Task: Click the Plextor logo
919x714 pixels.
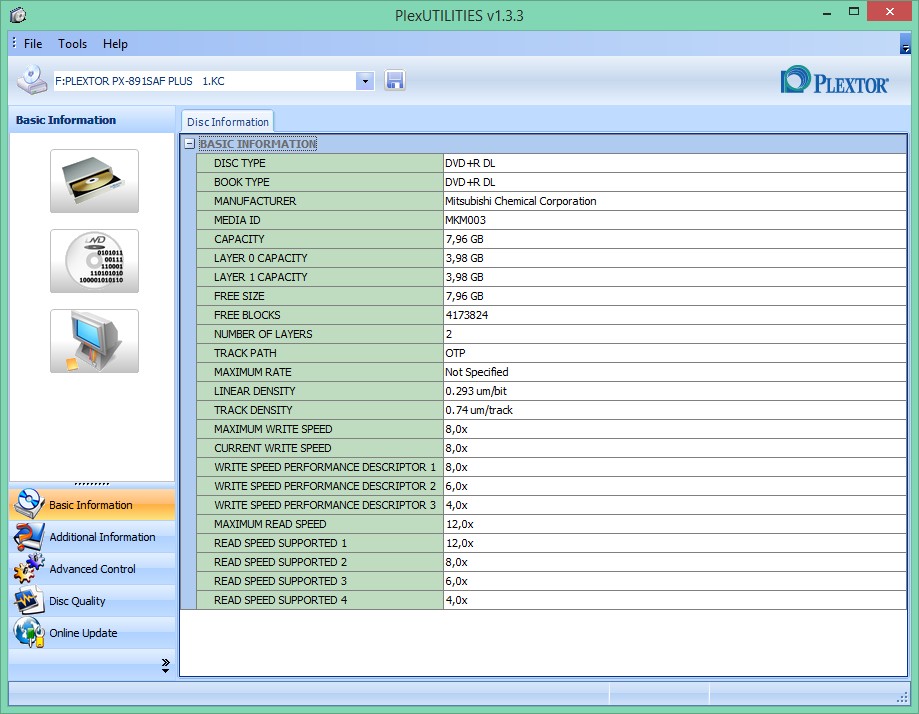Action: tap(835, 81)
